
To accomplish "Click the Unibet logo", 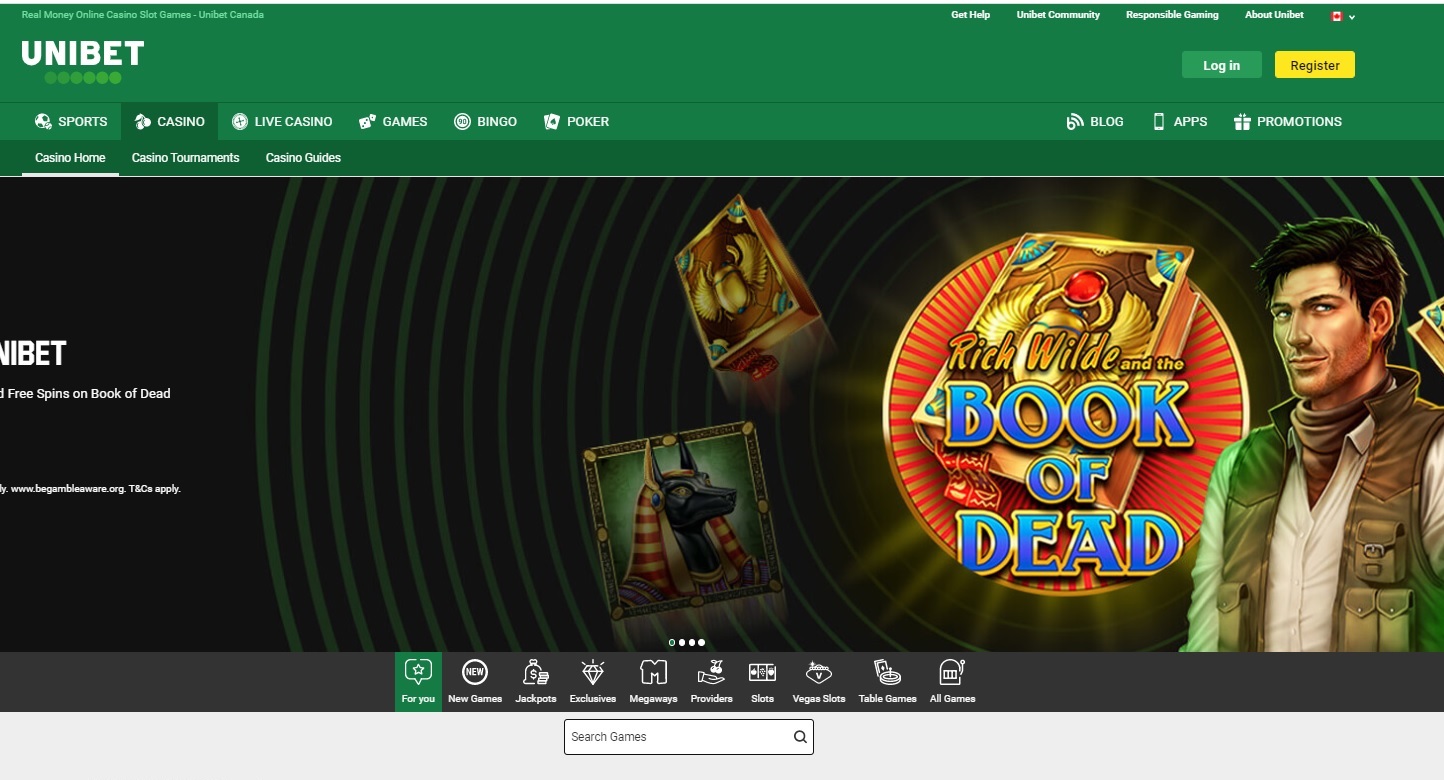I will [x=83, y=62].
